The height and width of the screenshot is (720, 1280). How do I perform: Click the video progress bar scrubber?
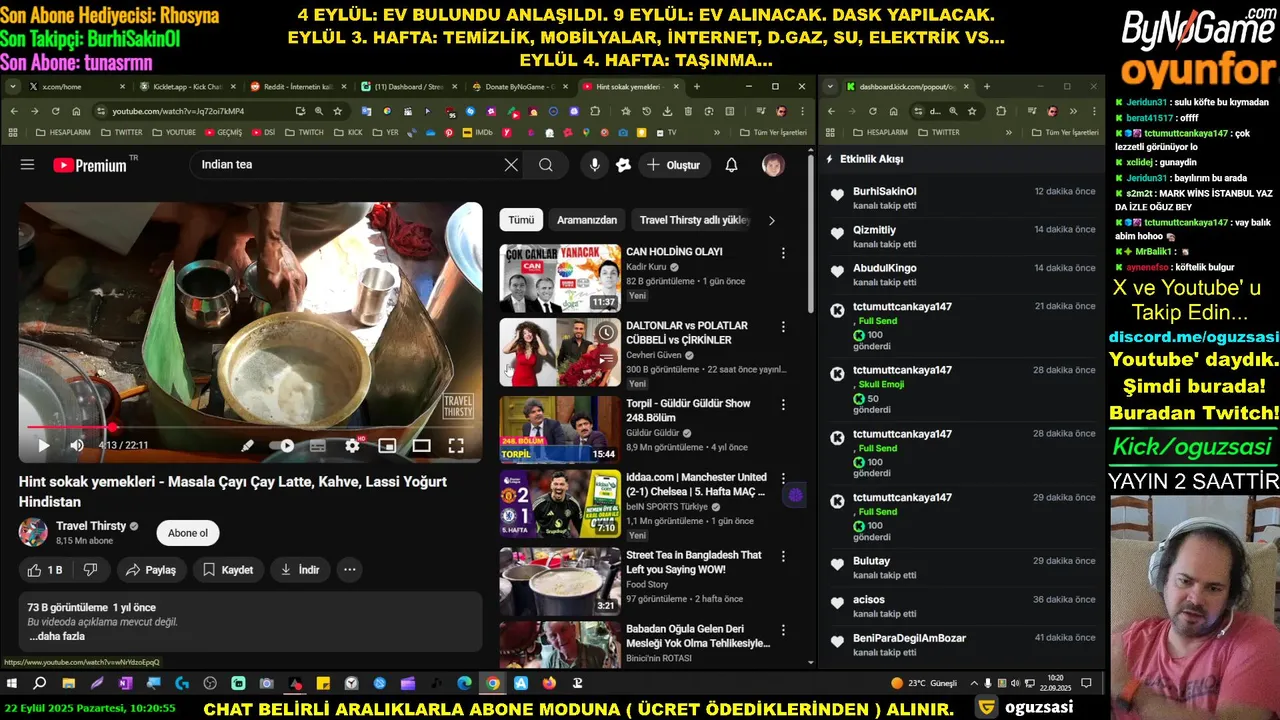pyautogui.click(x=112, y=427)
